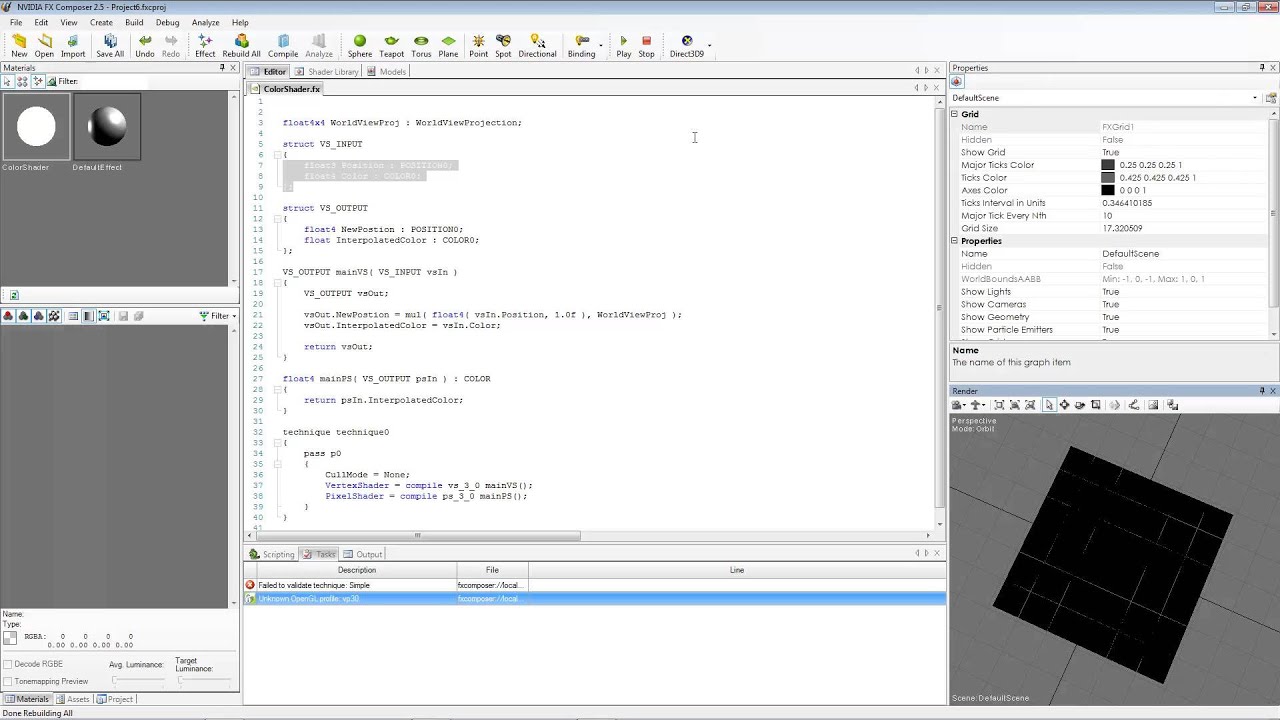
Task: Open the Direct3D9 dropdown arrow
Action: (710, 45)
